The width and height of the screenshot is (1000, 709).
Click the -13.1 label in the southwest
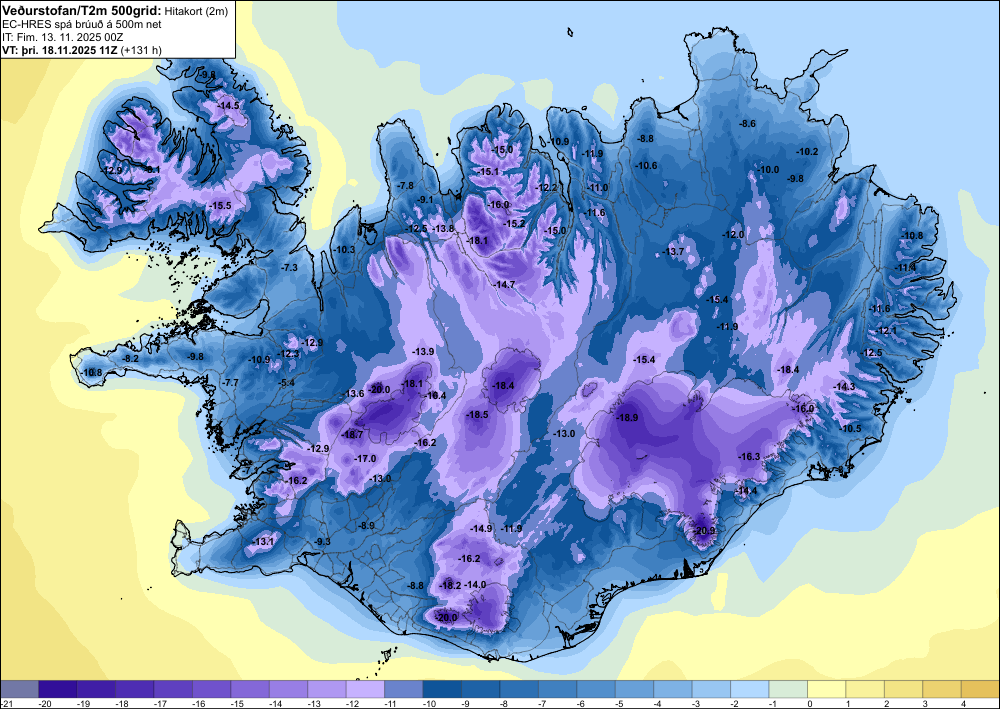(x=263, y=541)
